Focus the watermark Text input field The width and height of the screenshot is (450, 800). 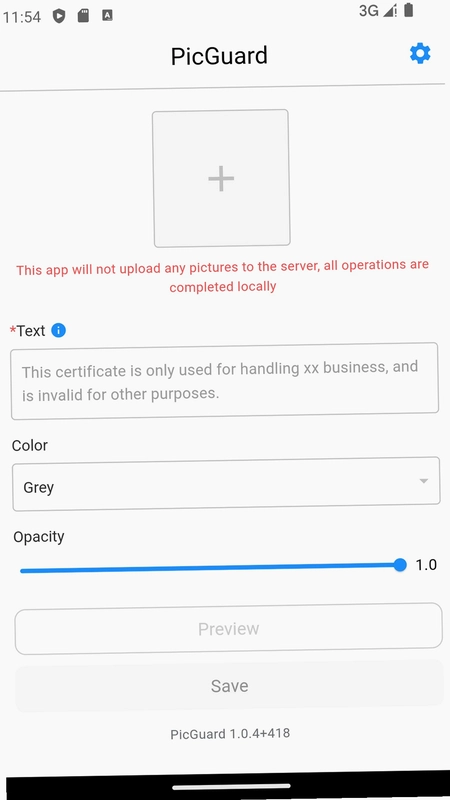tap(224, 381)
